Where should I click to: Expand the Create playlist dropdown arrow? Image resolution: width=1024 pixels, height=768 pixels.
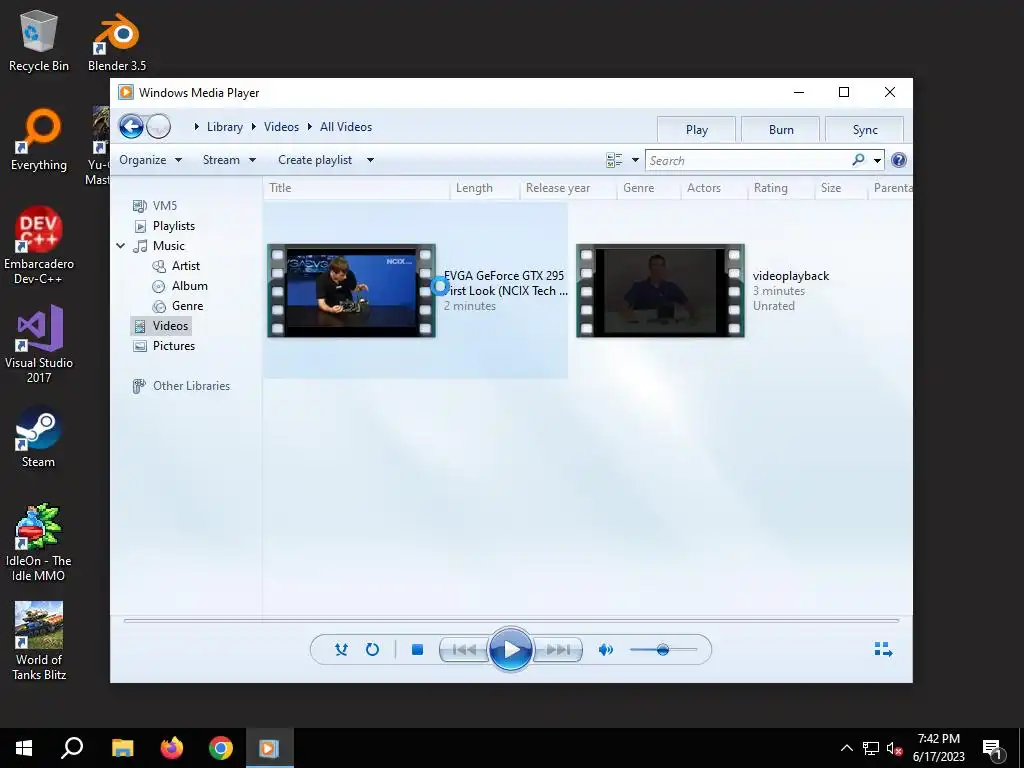370,160
